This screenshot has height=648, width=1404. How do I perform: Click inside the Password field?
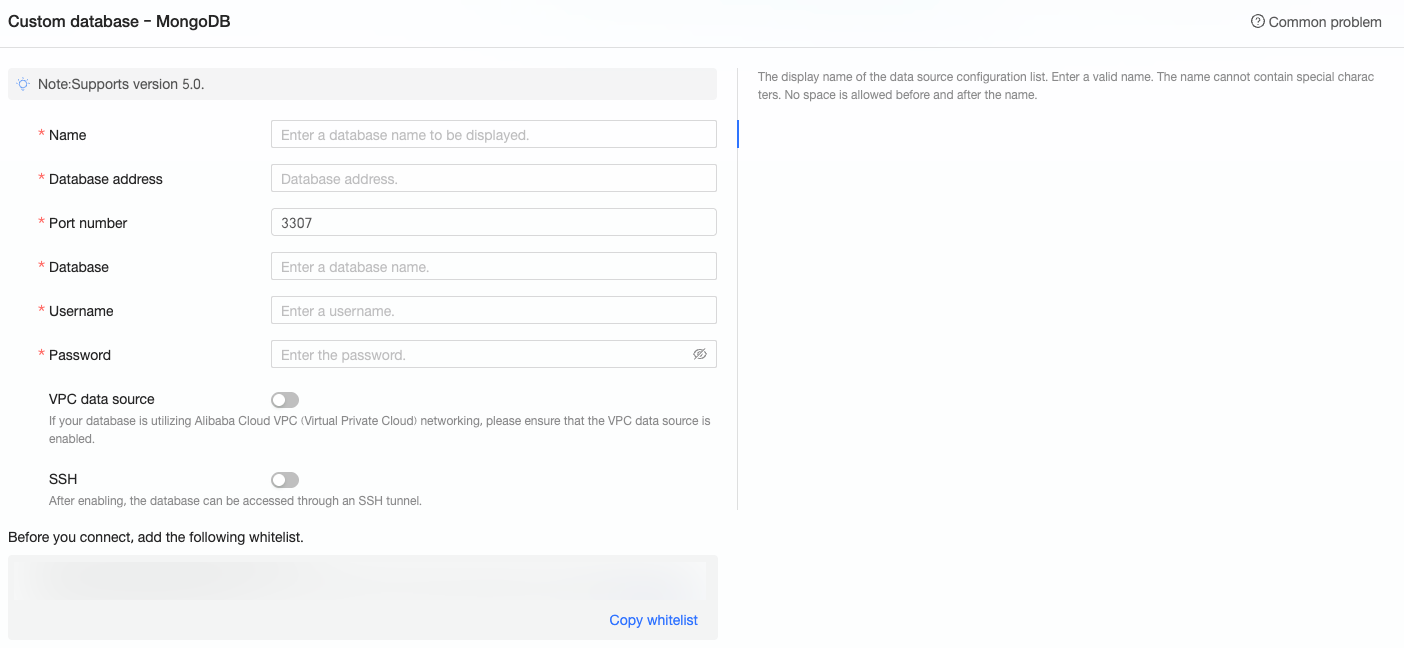pos(480,354)
